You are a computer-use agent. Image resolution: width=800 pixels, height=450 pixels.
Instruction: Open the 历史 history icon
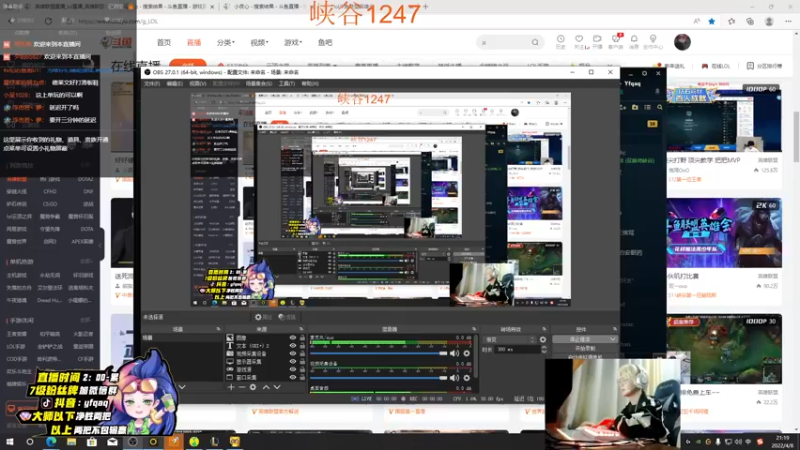[x=561, y=42]
